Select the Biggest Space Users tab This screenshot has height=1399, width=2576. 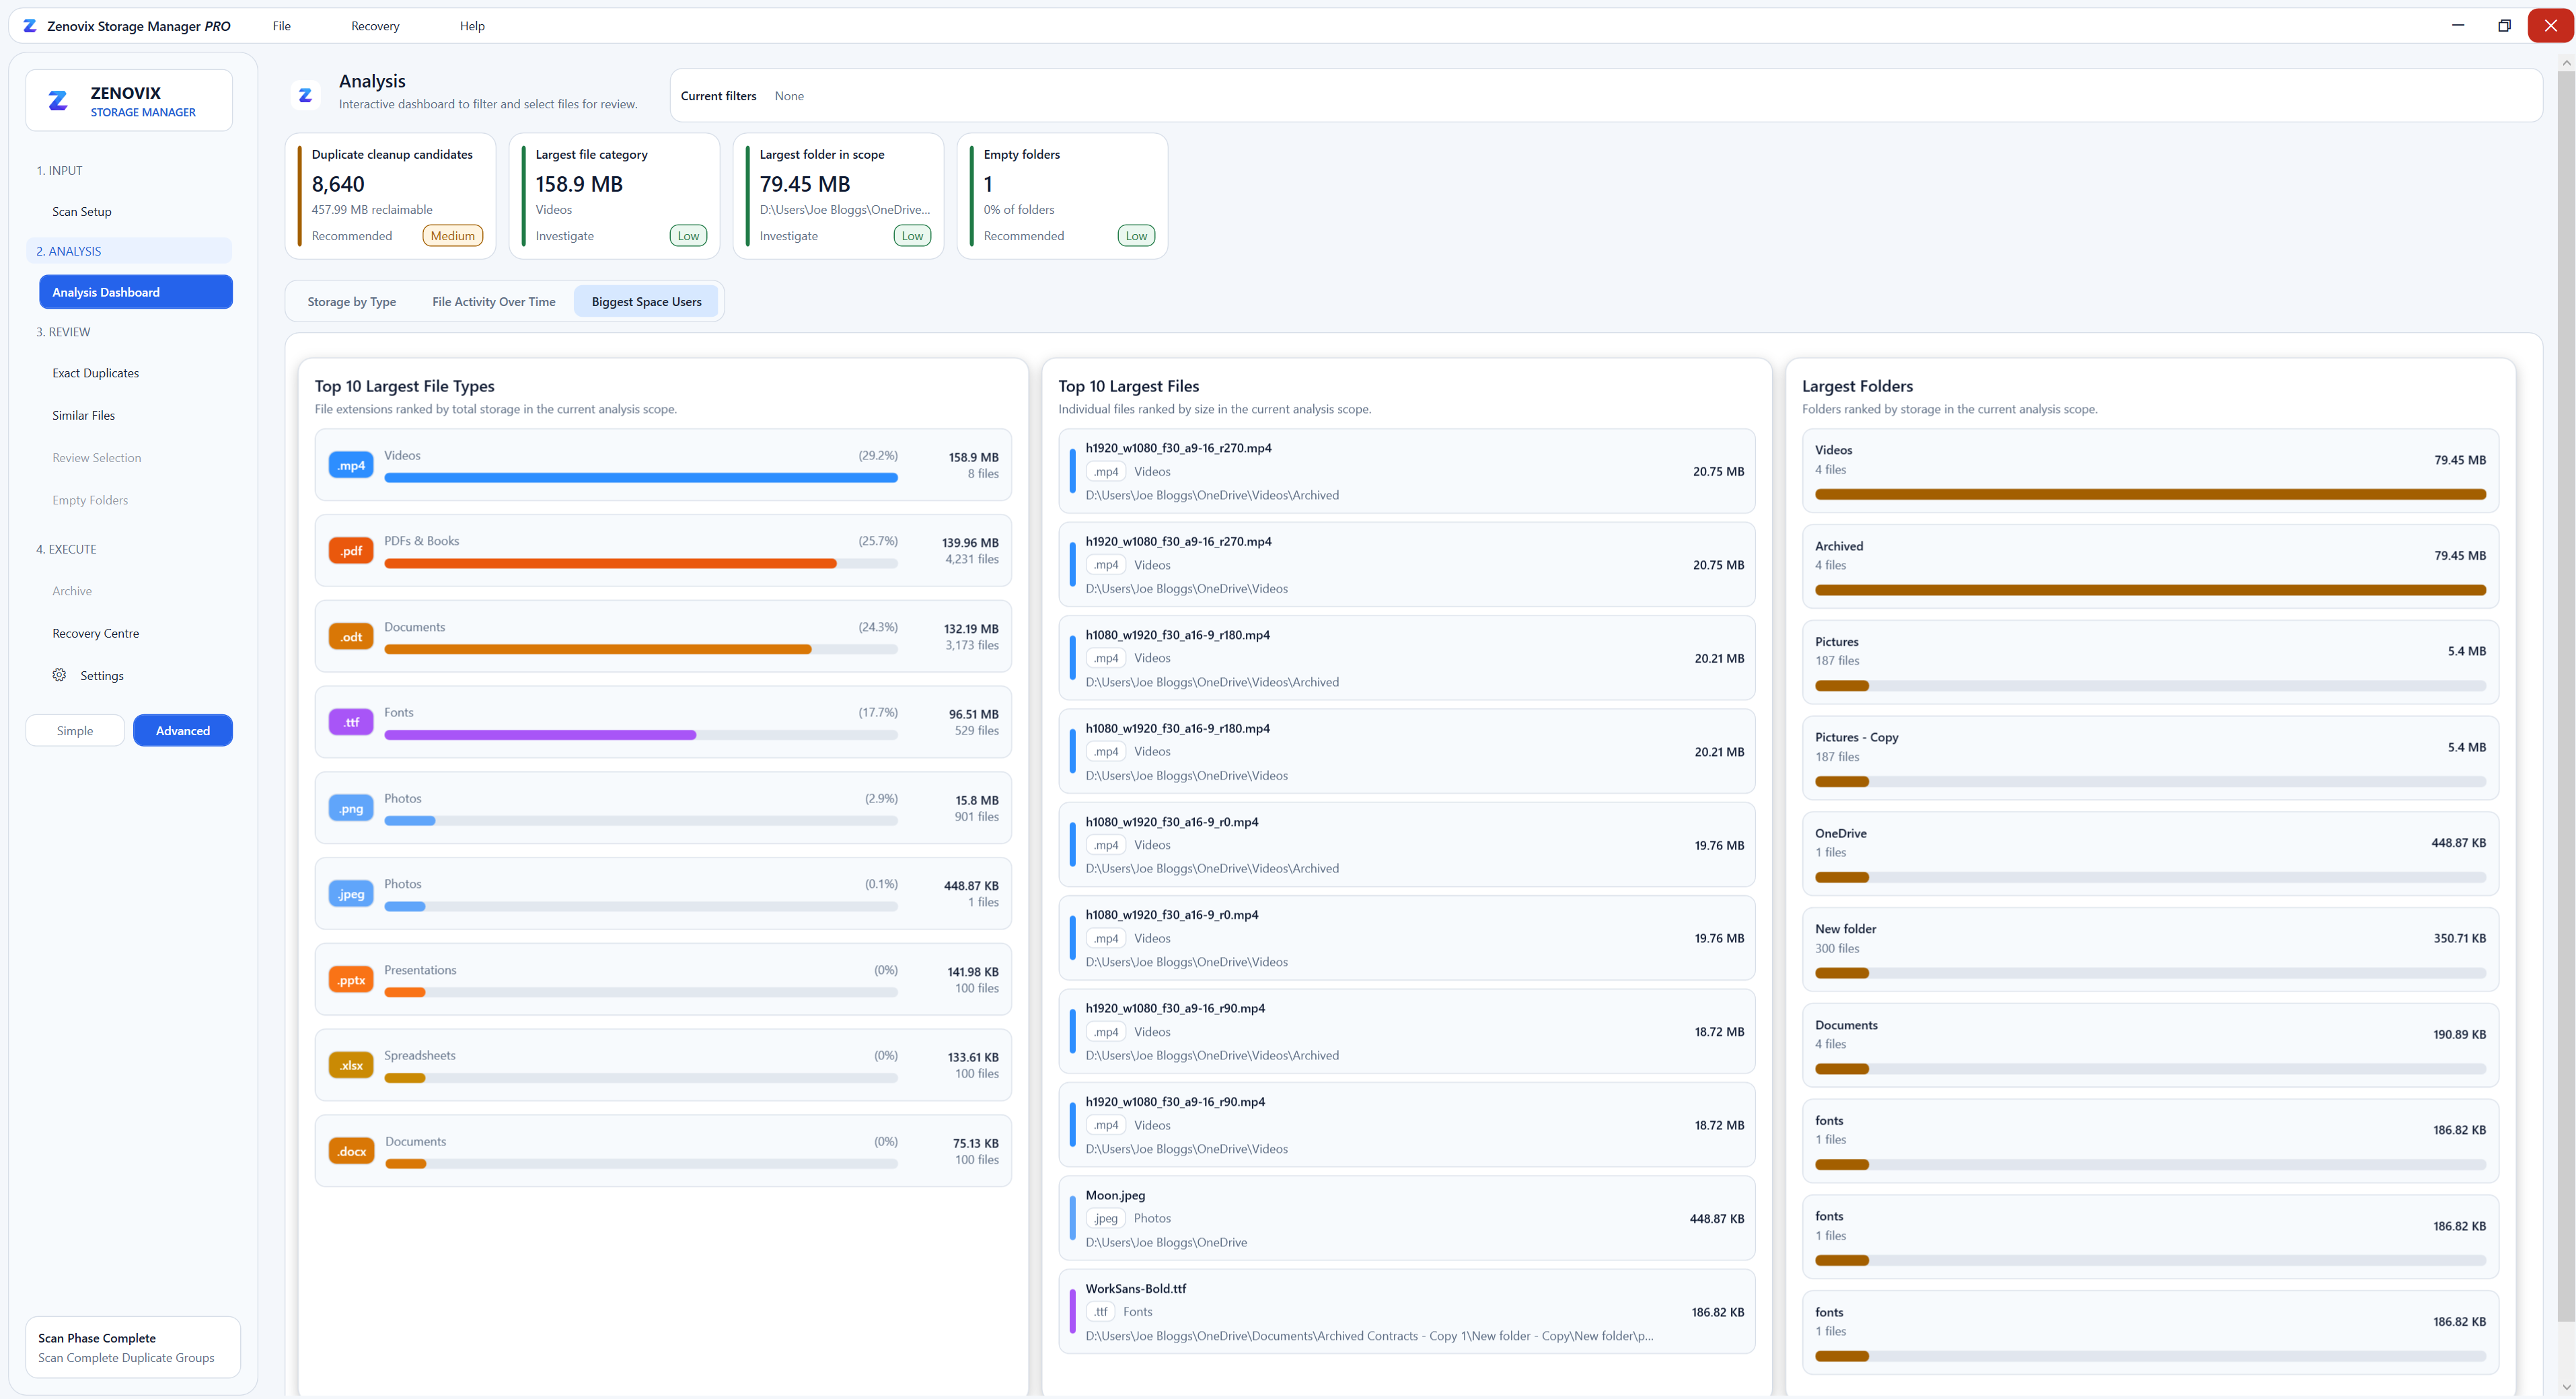coord(646,302)
